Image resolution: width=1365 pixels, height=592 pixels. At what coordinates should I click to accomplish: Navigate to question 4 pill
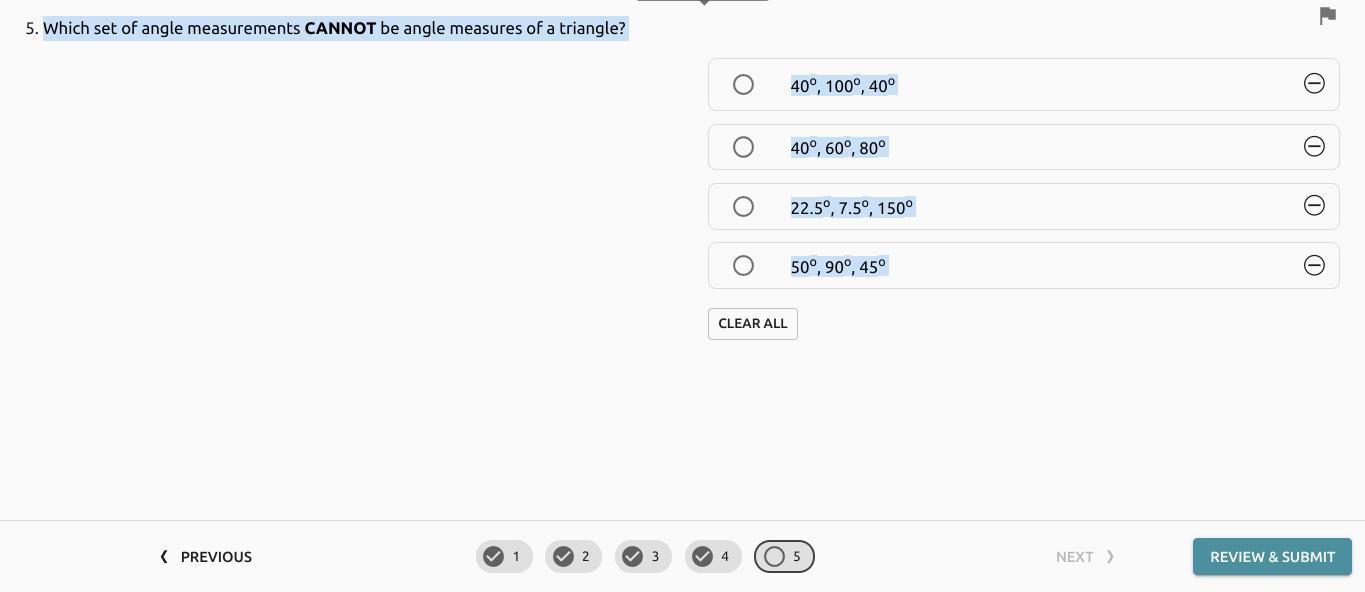713,557
